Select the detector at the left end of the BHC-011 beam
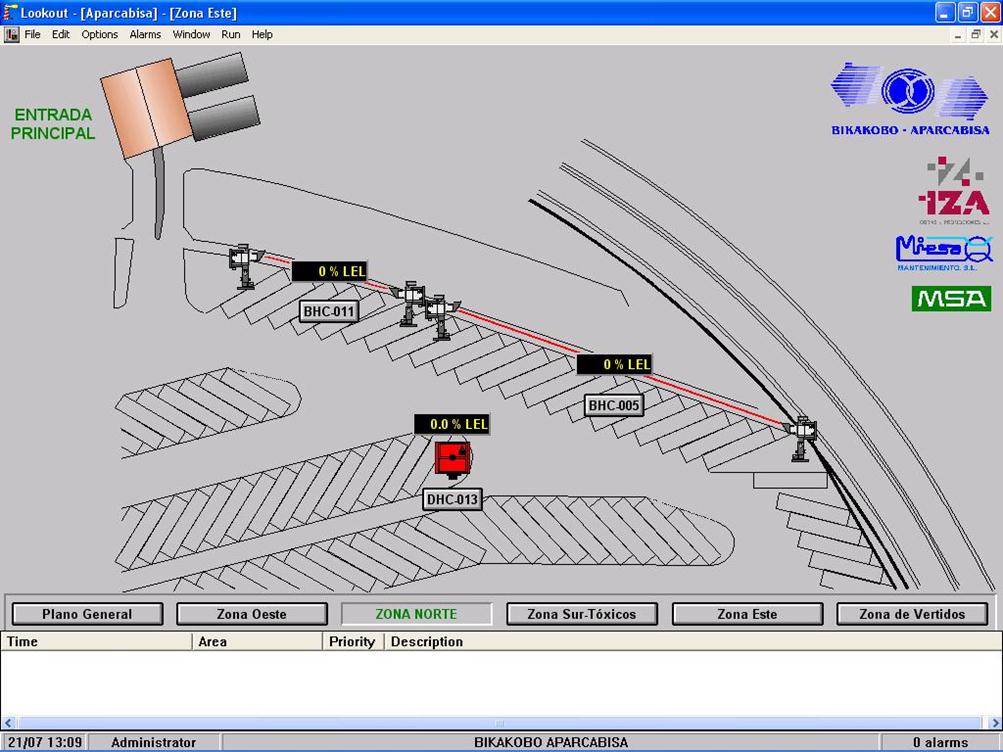 click(x=244, y=265)
